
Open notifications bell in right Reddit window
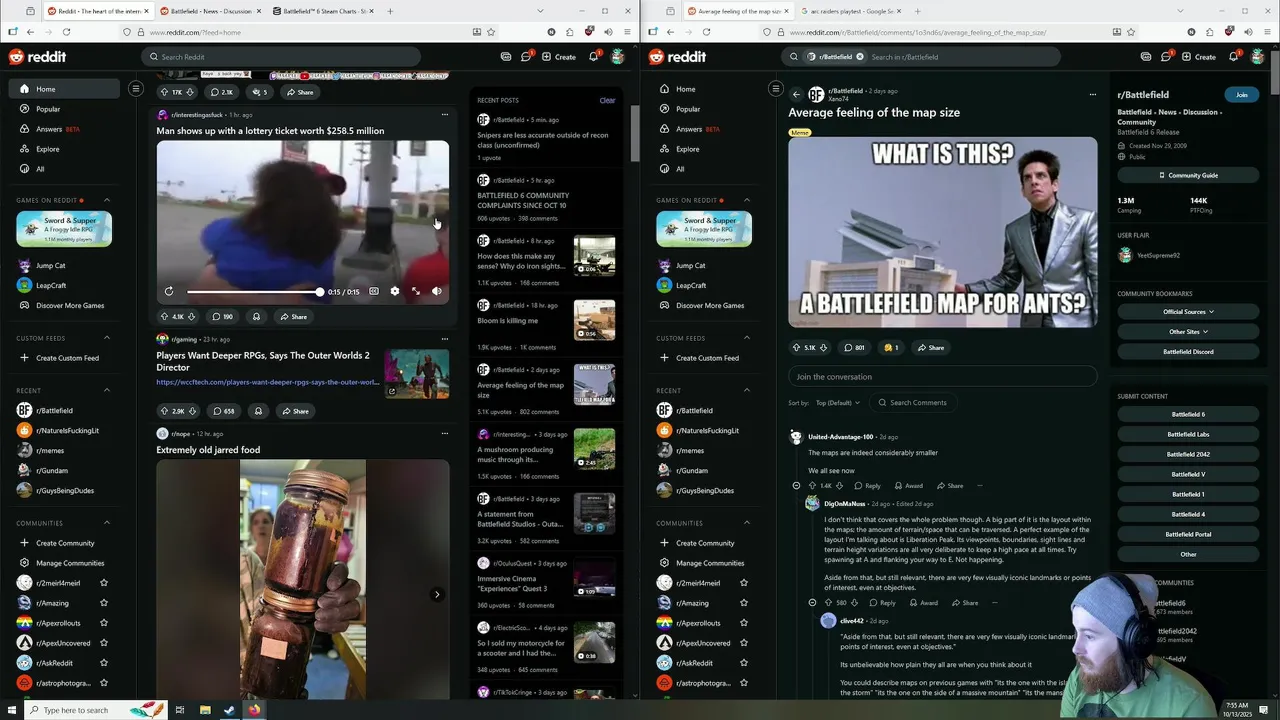(1233, 57)
